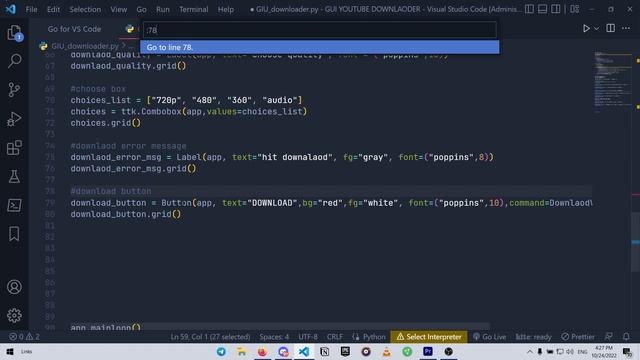Click the choices_list assignment line
Viewport: 640px width, 360px height.
[x=186, y=100]
